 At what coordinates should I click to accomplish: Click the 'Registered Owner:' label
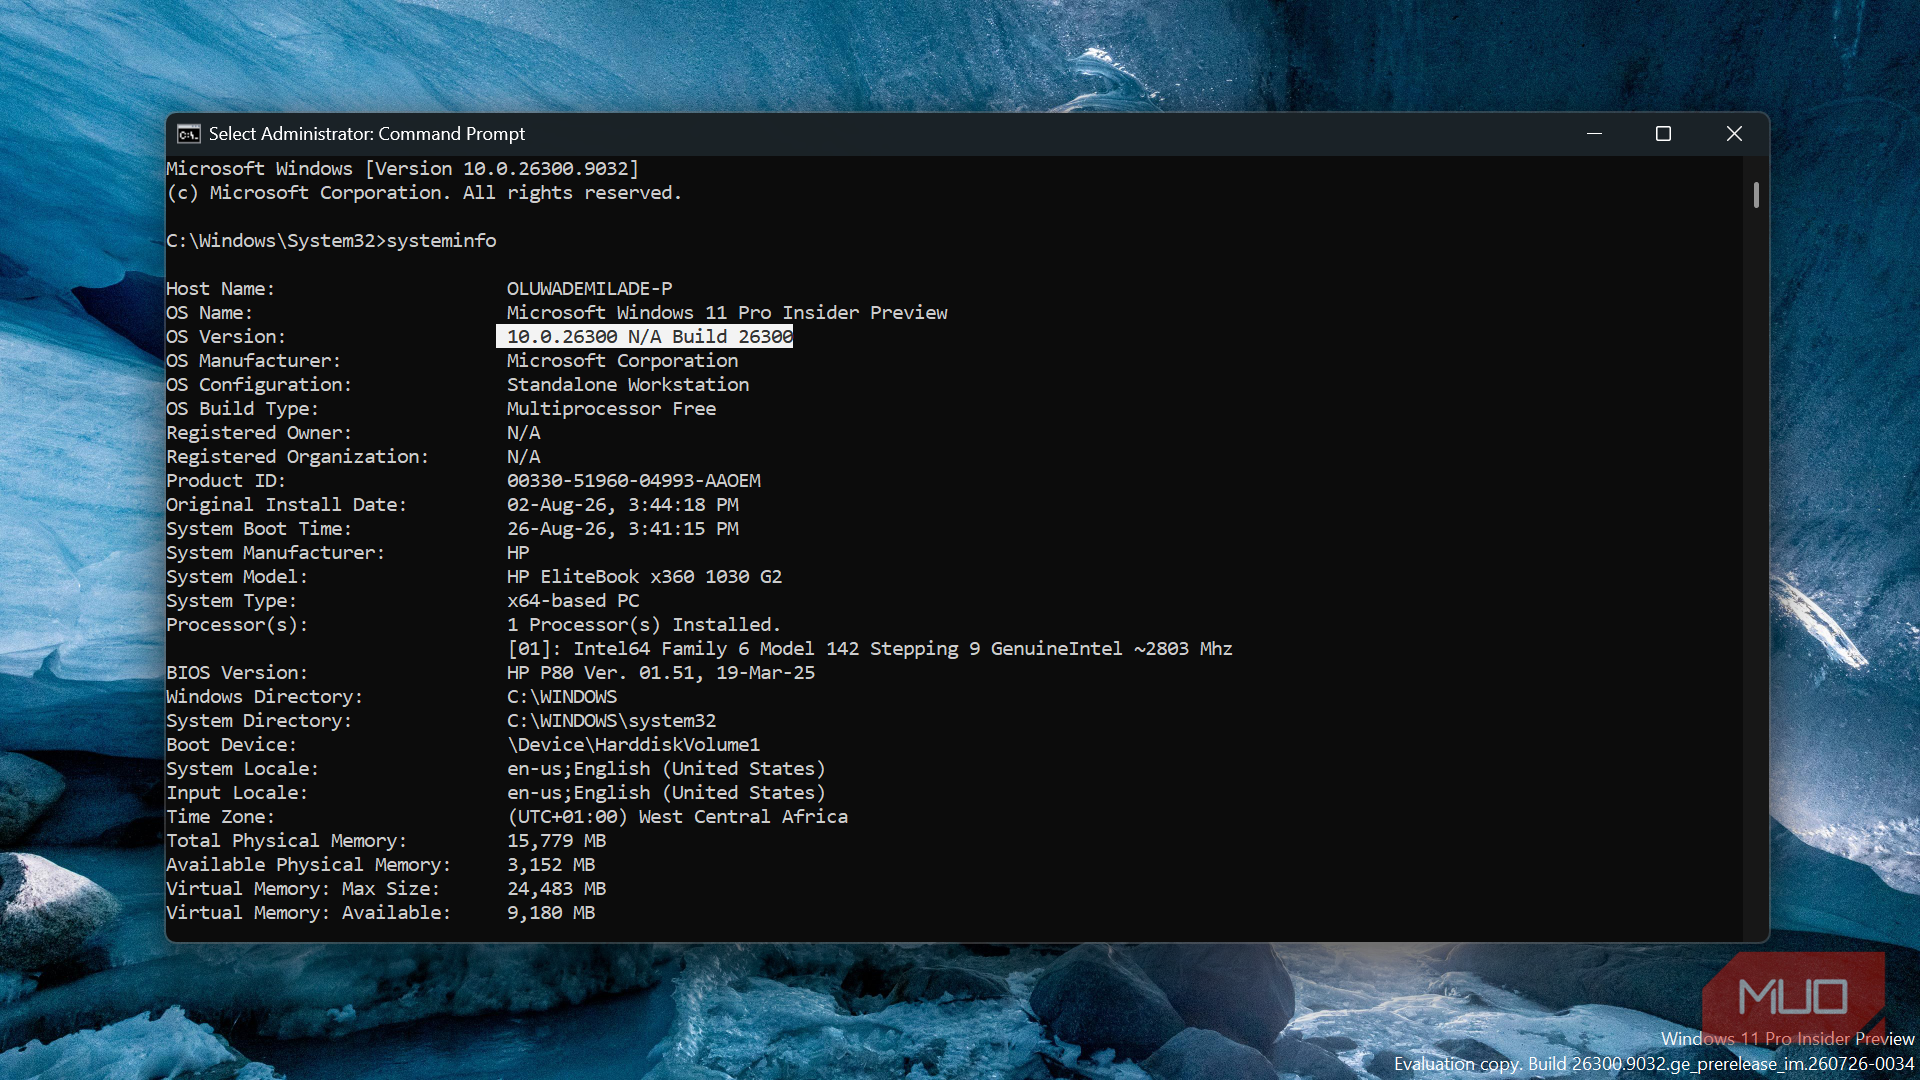[259, 433]
